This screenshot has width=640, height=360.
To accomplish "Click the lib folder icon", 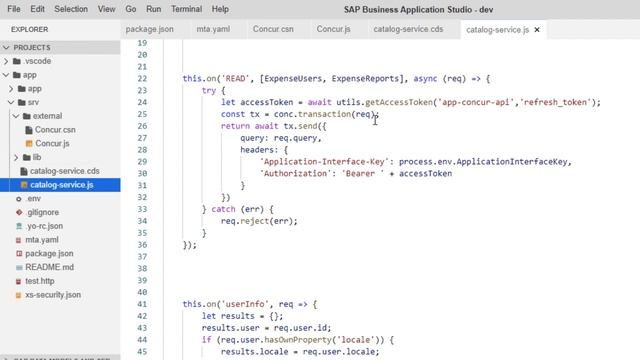I will click(27, 158).
